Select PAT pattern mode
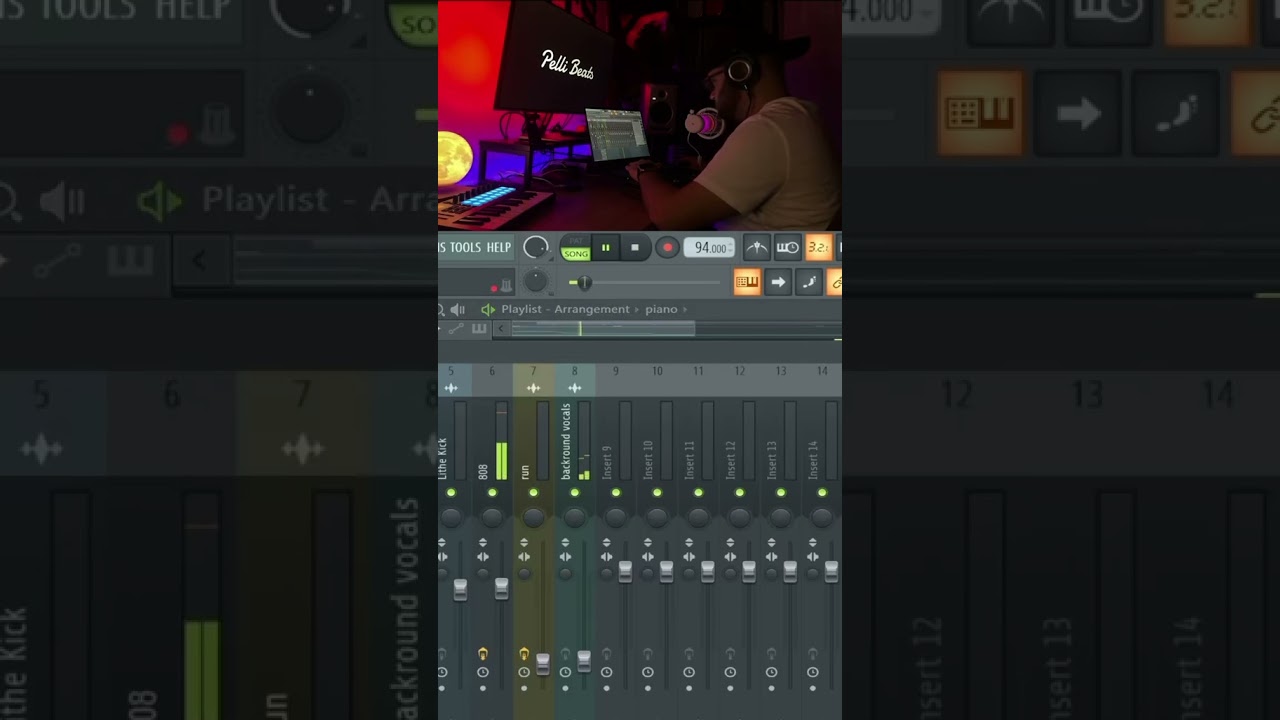The image size is (1280, 720). (576, 241)
